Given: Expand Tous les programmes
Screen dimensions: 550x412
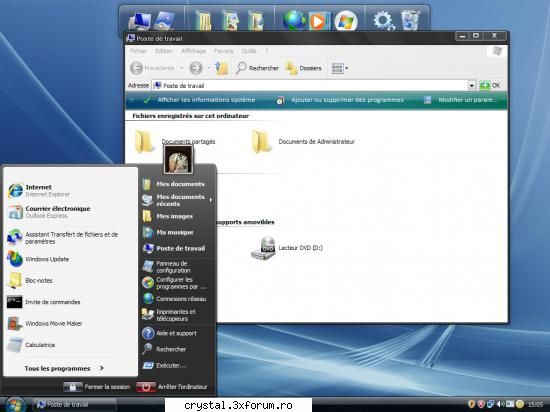Looking at the screenshot, I should (x=64, y=368).
